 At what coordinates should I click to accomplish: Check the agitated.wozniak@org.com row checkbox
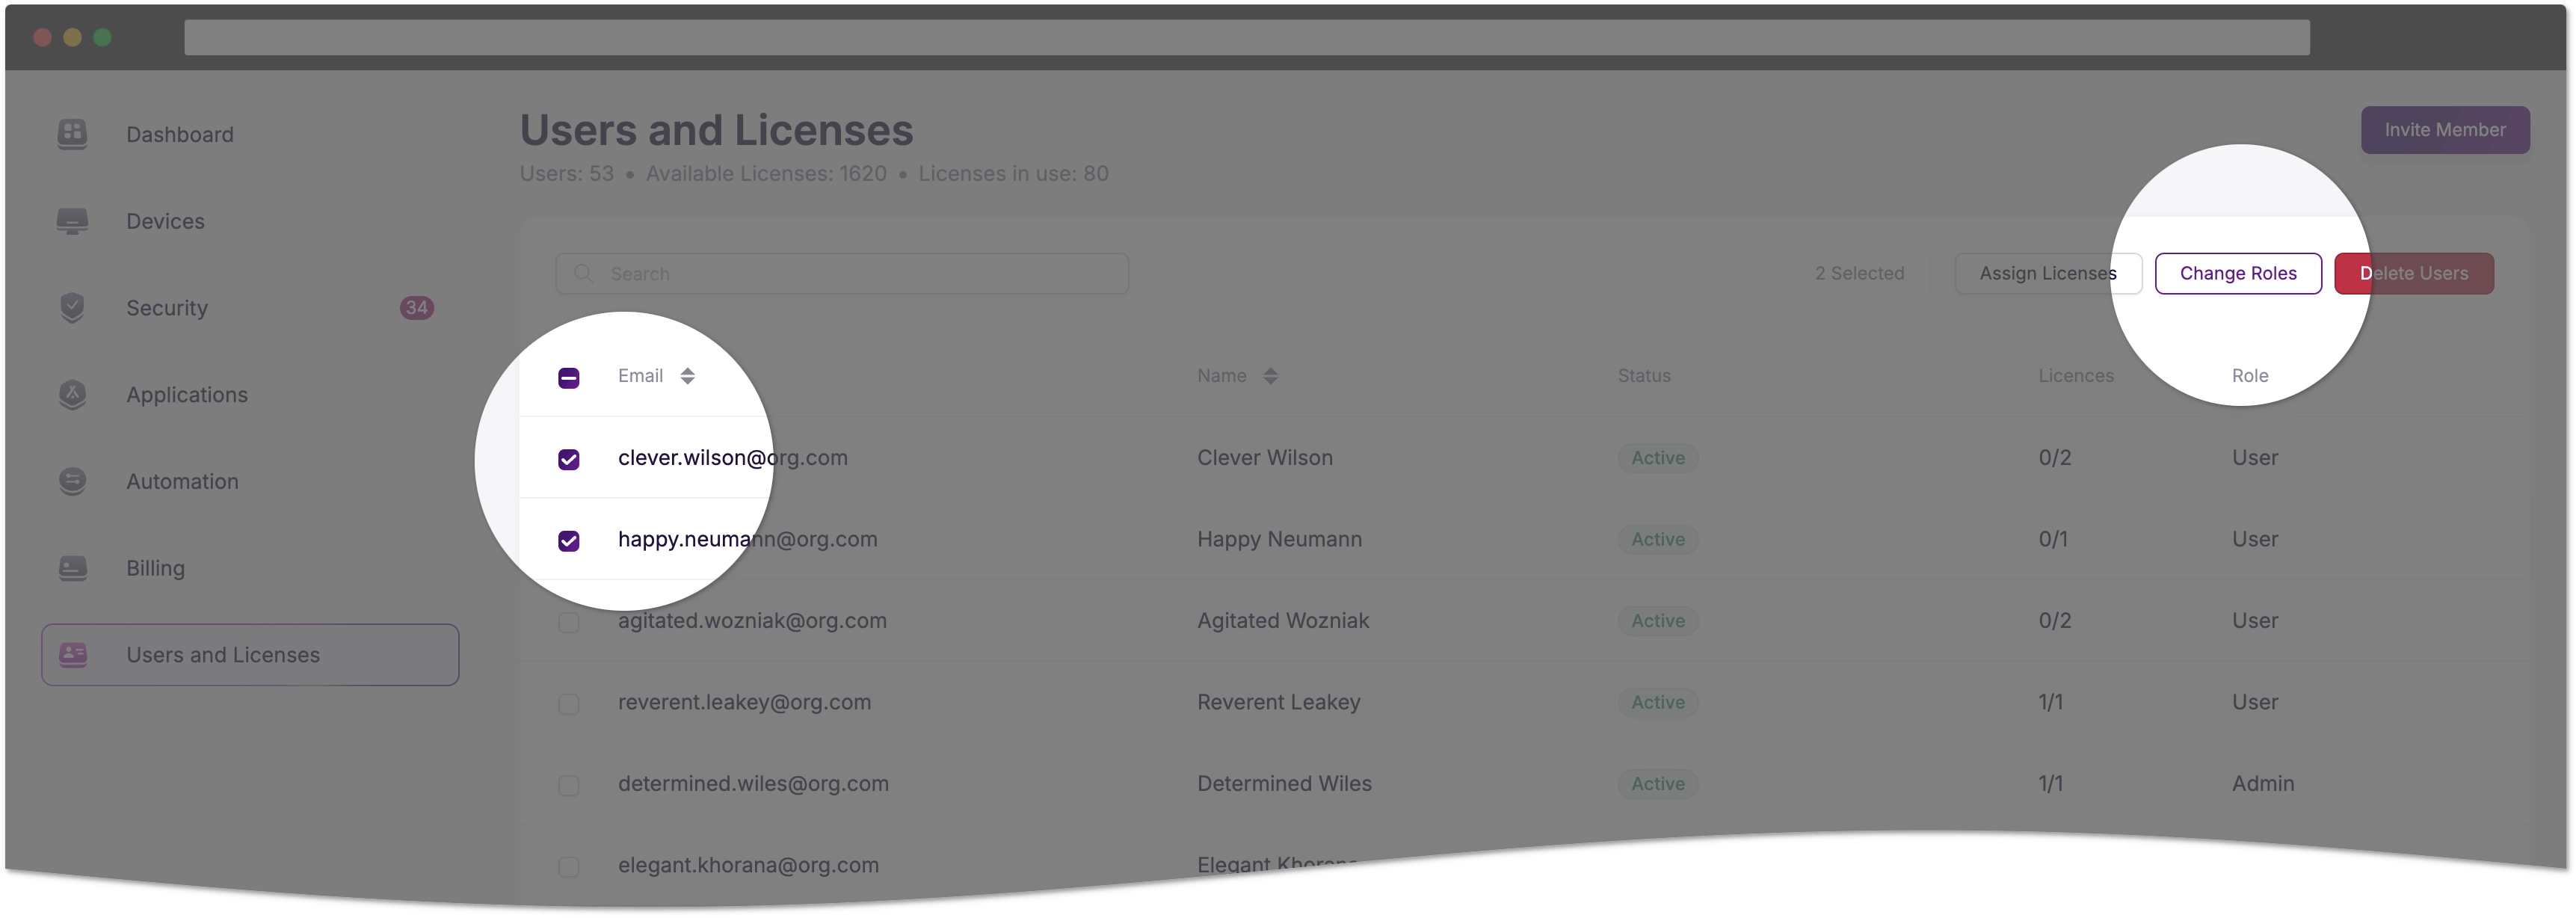569,623
